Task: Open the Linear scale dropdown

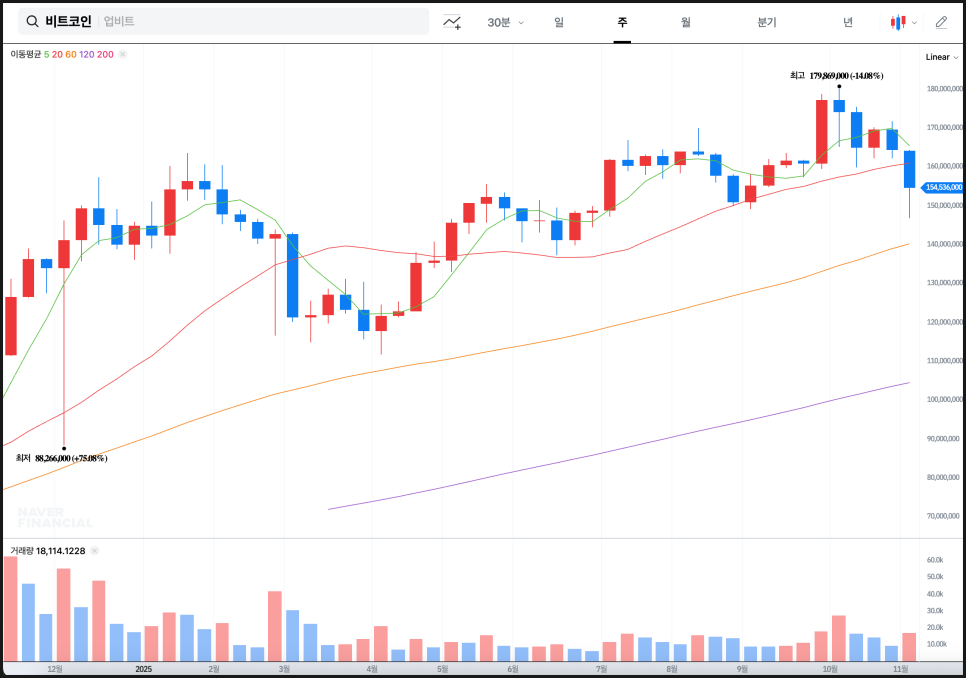Action: pyautogui.click(x=941, y=57)
